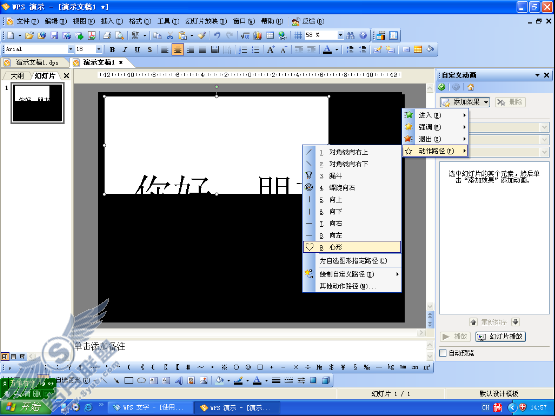Click the slide show play button in animation pane

(x=500, y=336)
